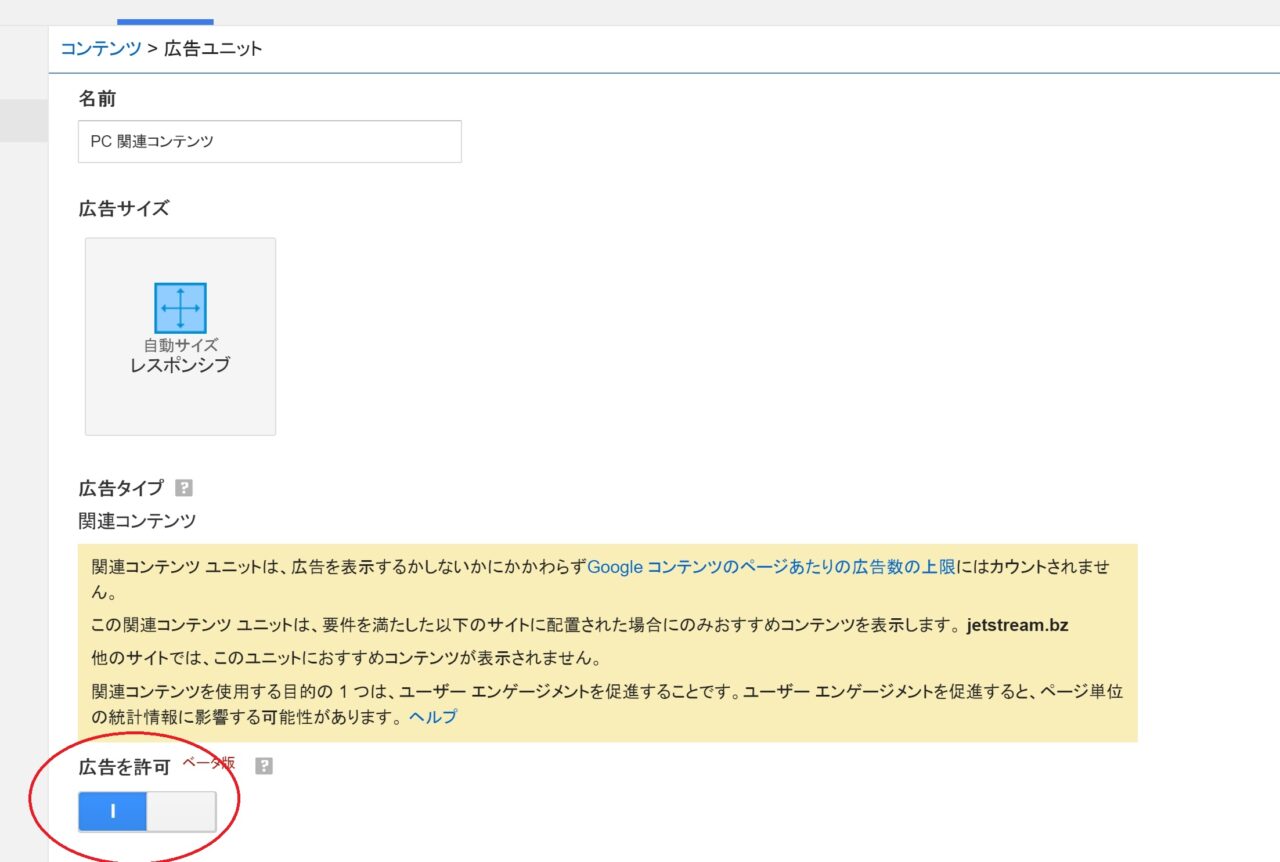Click the active blue-underlined top tab
The width and height of the screenshot is (1280, 862).
(165, 12)
